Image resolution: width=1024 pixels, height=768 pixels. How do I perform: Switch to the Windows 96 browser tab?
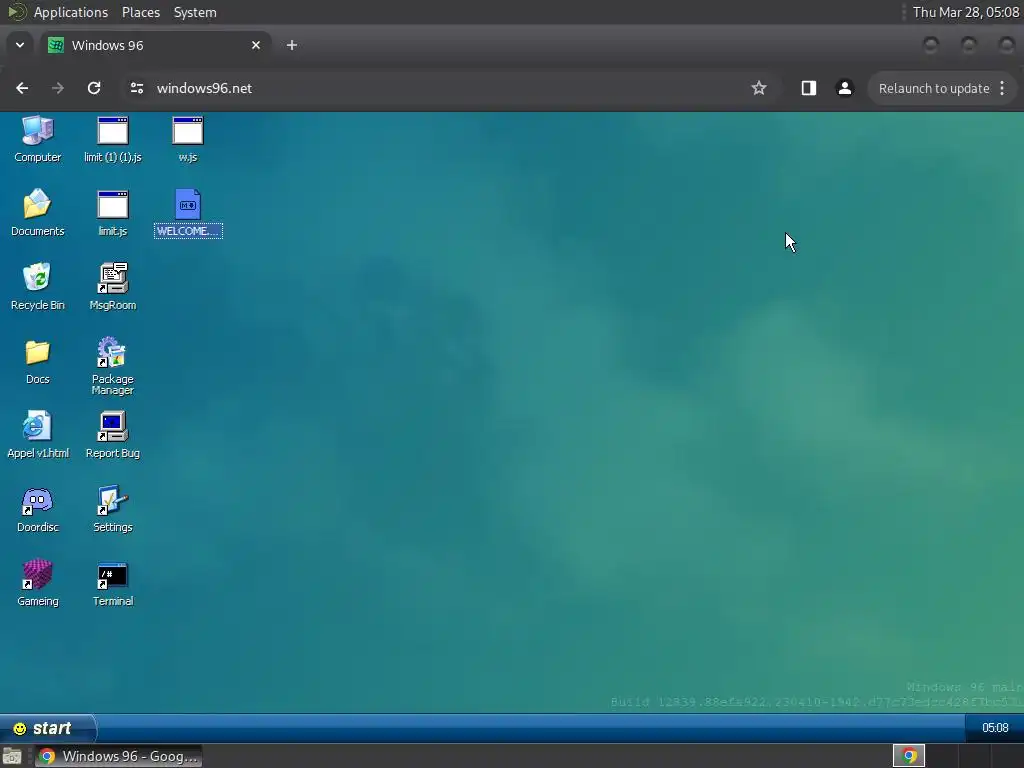point(155,45)
